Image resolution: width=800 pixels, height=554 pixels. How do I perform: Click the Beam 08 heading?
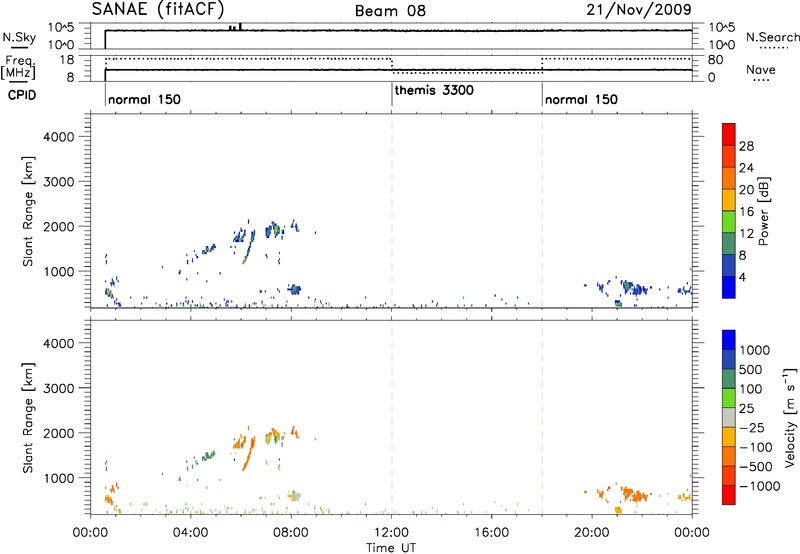pyautogui.click(x=390, y=11)
